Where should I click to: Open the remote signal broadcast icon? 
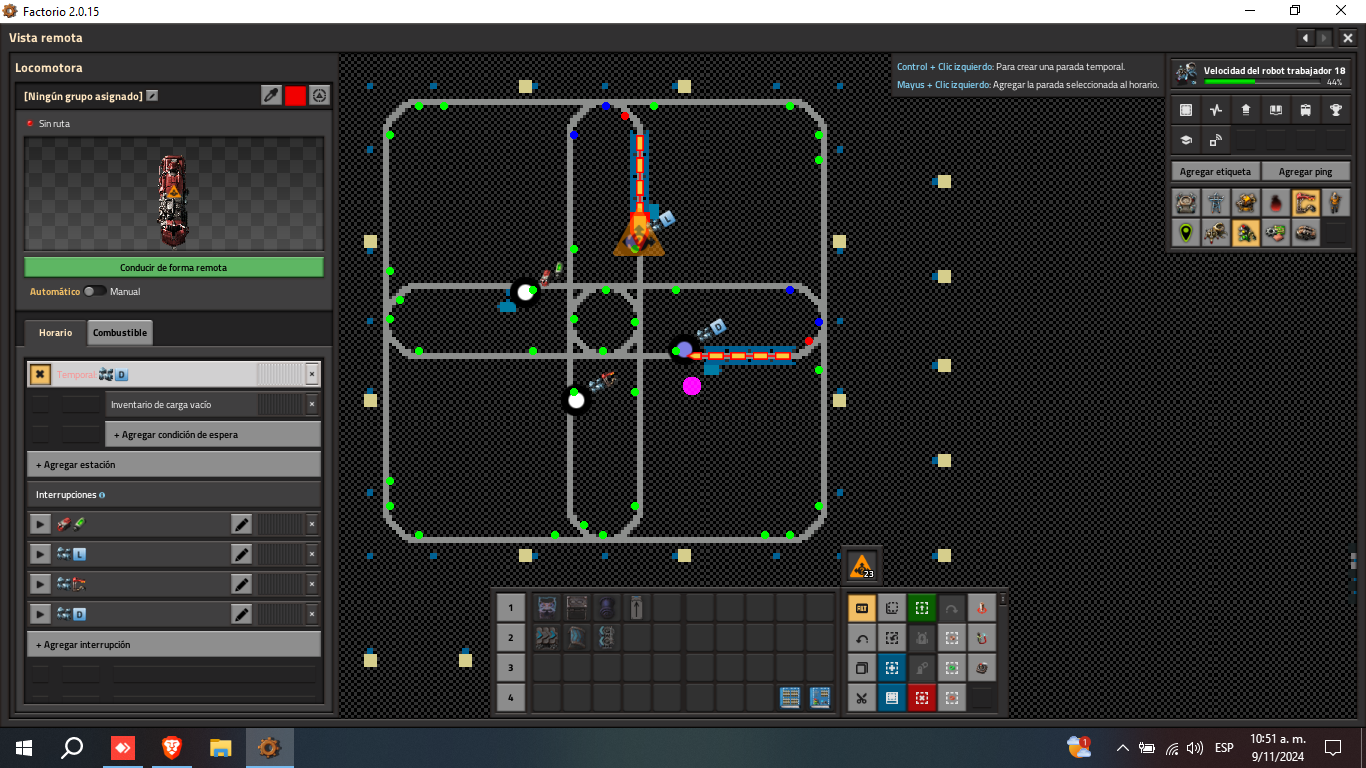click(x=1216, y=140)
